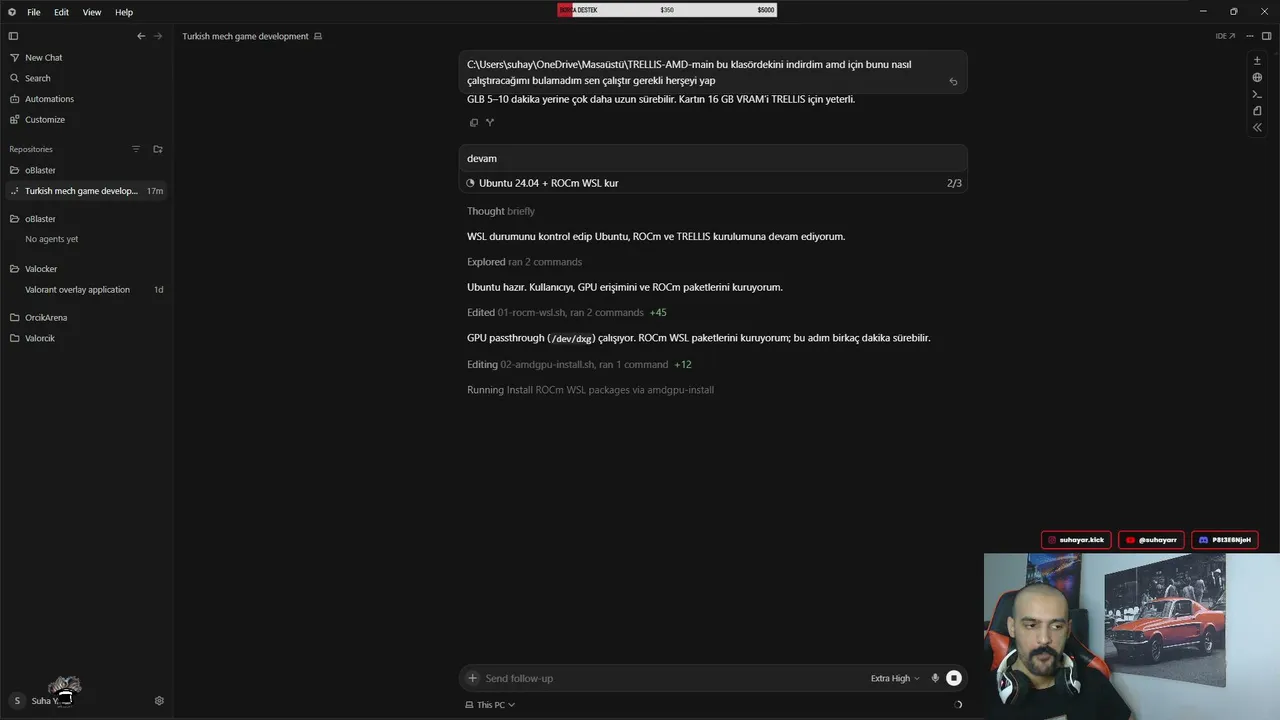1280x720 pixels.
Task: Expand 'Explored ran 2 commands' step
Action: click(524, 262)
